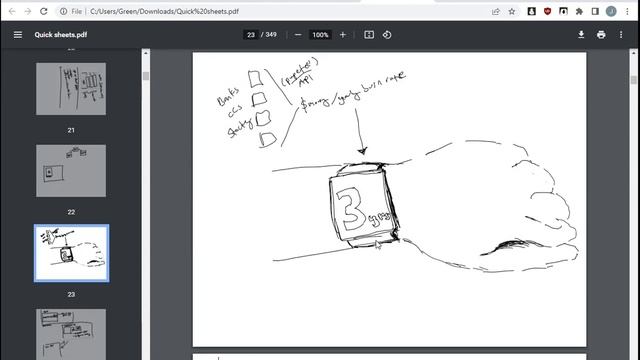
Task: Open the page 22 thumbnail
Action: (x=71, y=171)
